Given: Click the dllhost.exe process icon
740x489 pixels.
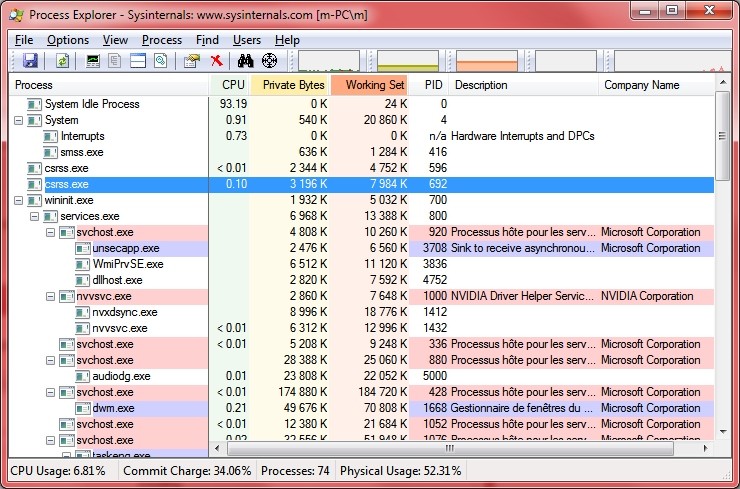Looking at the screenshot, I should pos(83,280).
